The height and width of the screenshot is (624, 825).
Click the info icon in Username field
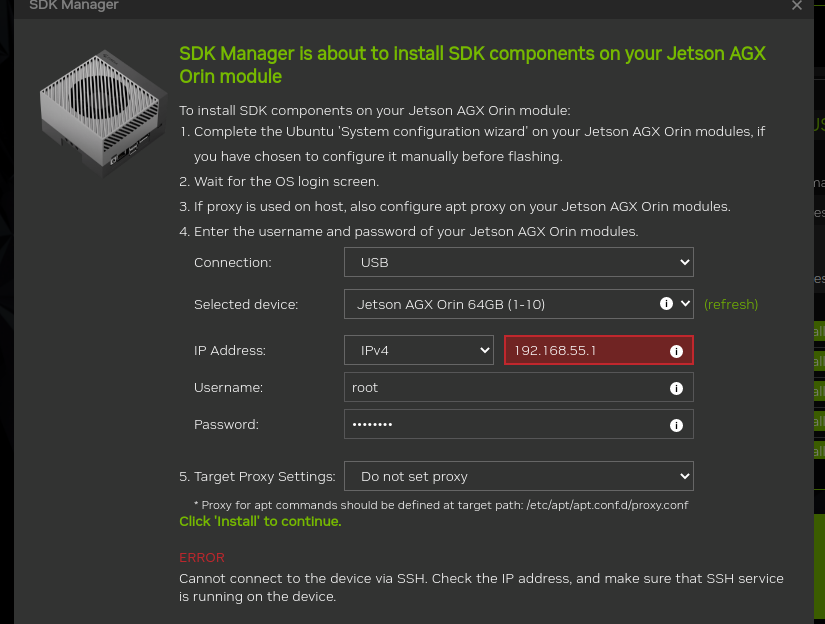(x=676, y=388)
